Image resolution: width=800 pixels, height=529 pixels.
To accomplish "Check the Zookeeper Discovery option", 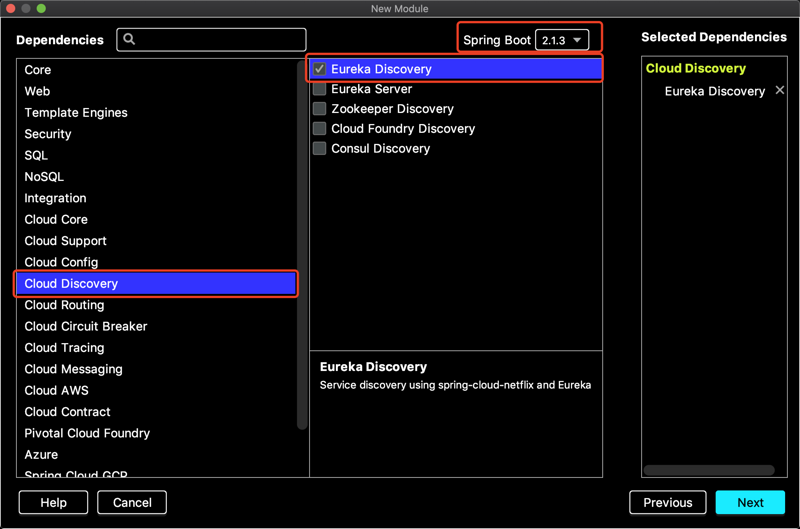I will click(320, 109).
